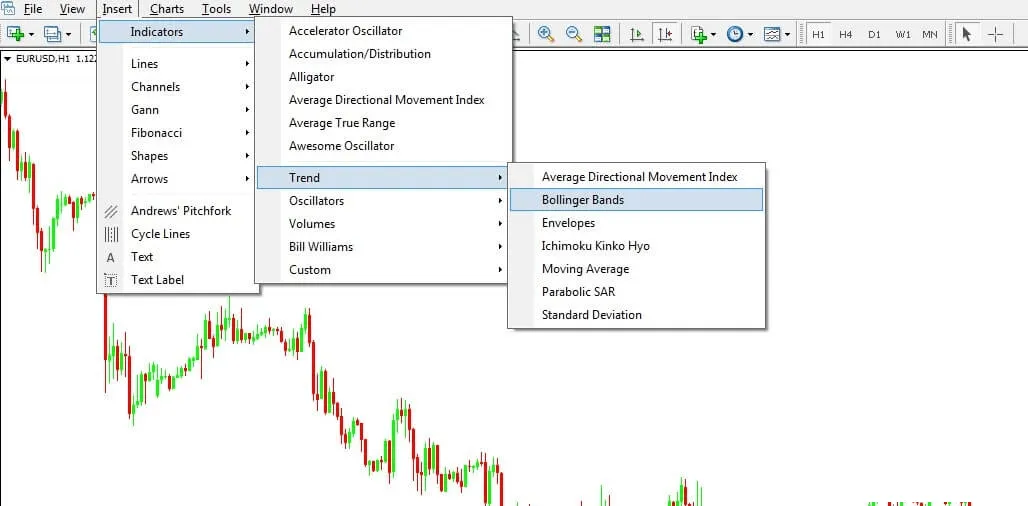Choose Andrews' Pitchfork drawing tool
Viewport: 1028px width, 506px height.
176,210
